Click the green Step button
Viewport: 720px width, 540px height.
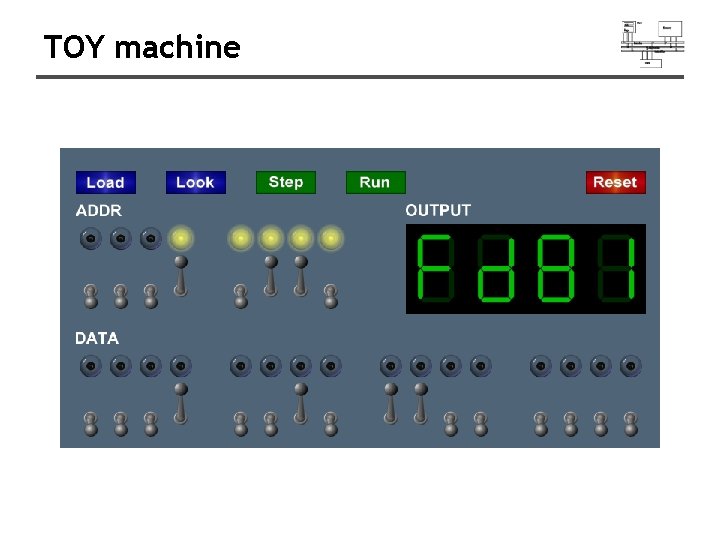pyautogui.click(x=286, y=182)
